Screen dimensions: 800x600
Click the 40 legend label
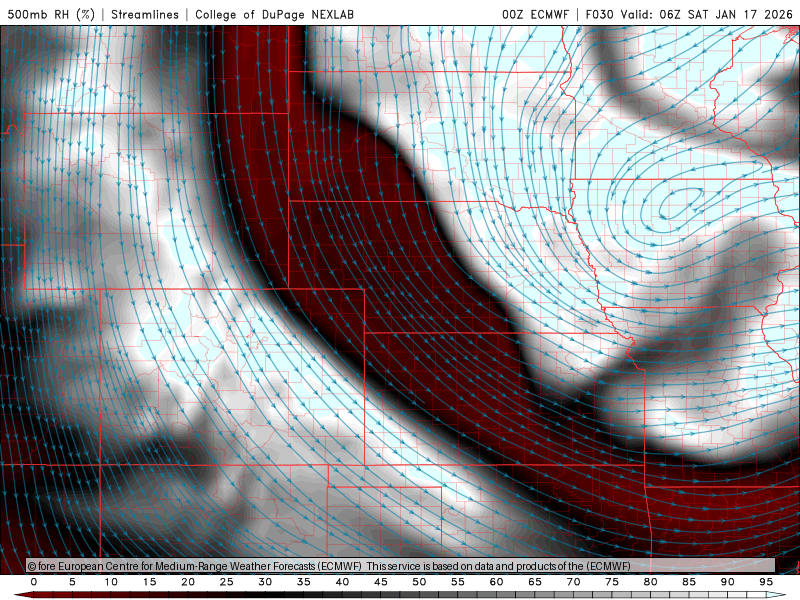342,582
